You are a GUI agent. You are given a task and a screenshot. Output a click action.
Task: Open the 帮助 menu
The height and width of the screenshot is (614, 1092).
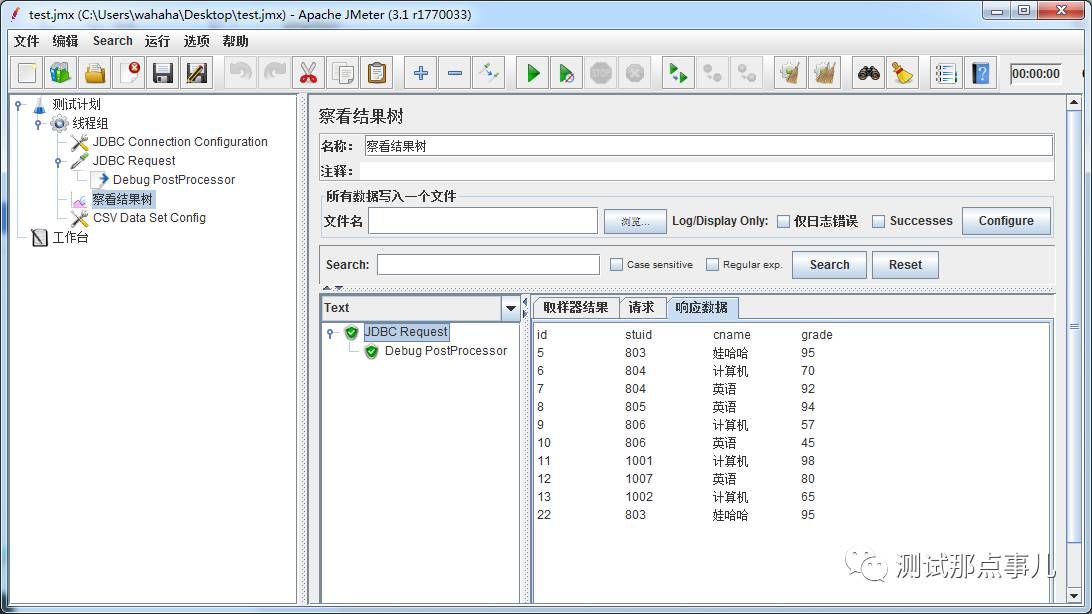235,41
